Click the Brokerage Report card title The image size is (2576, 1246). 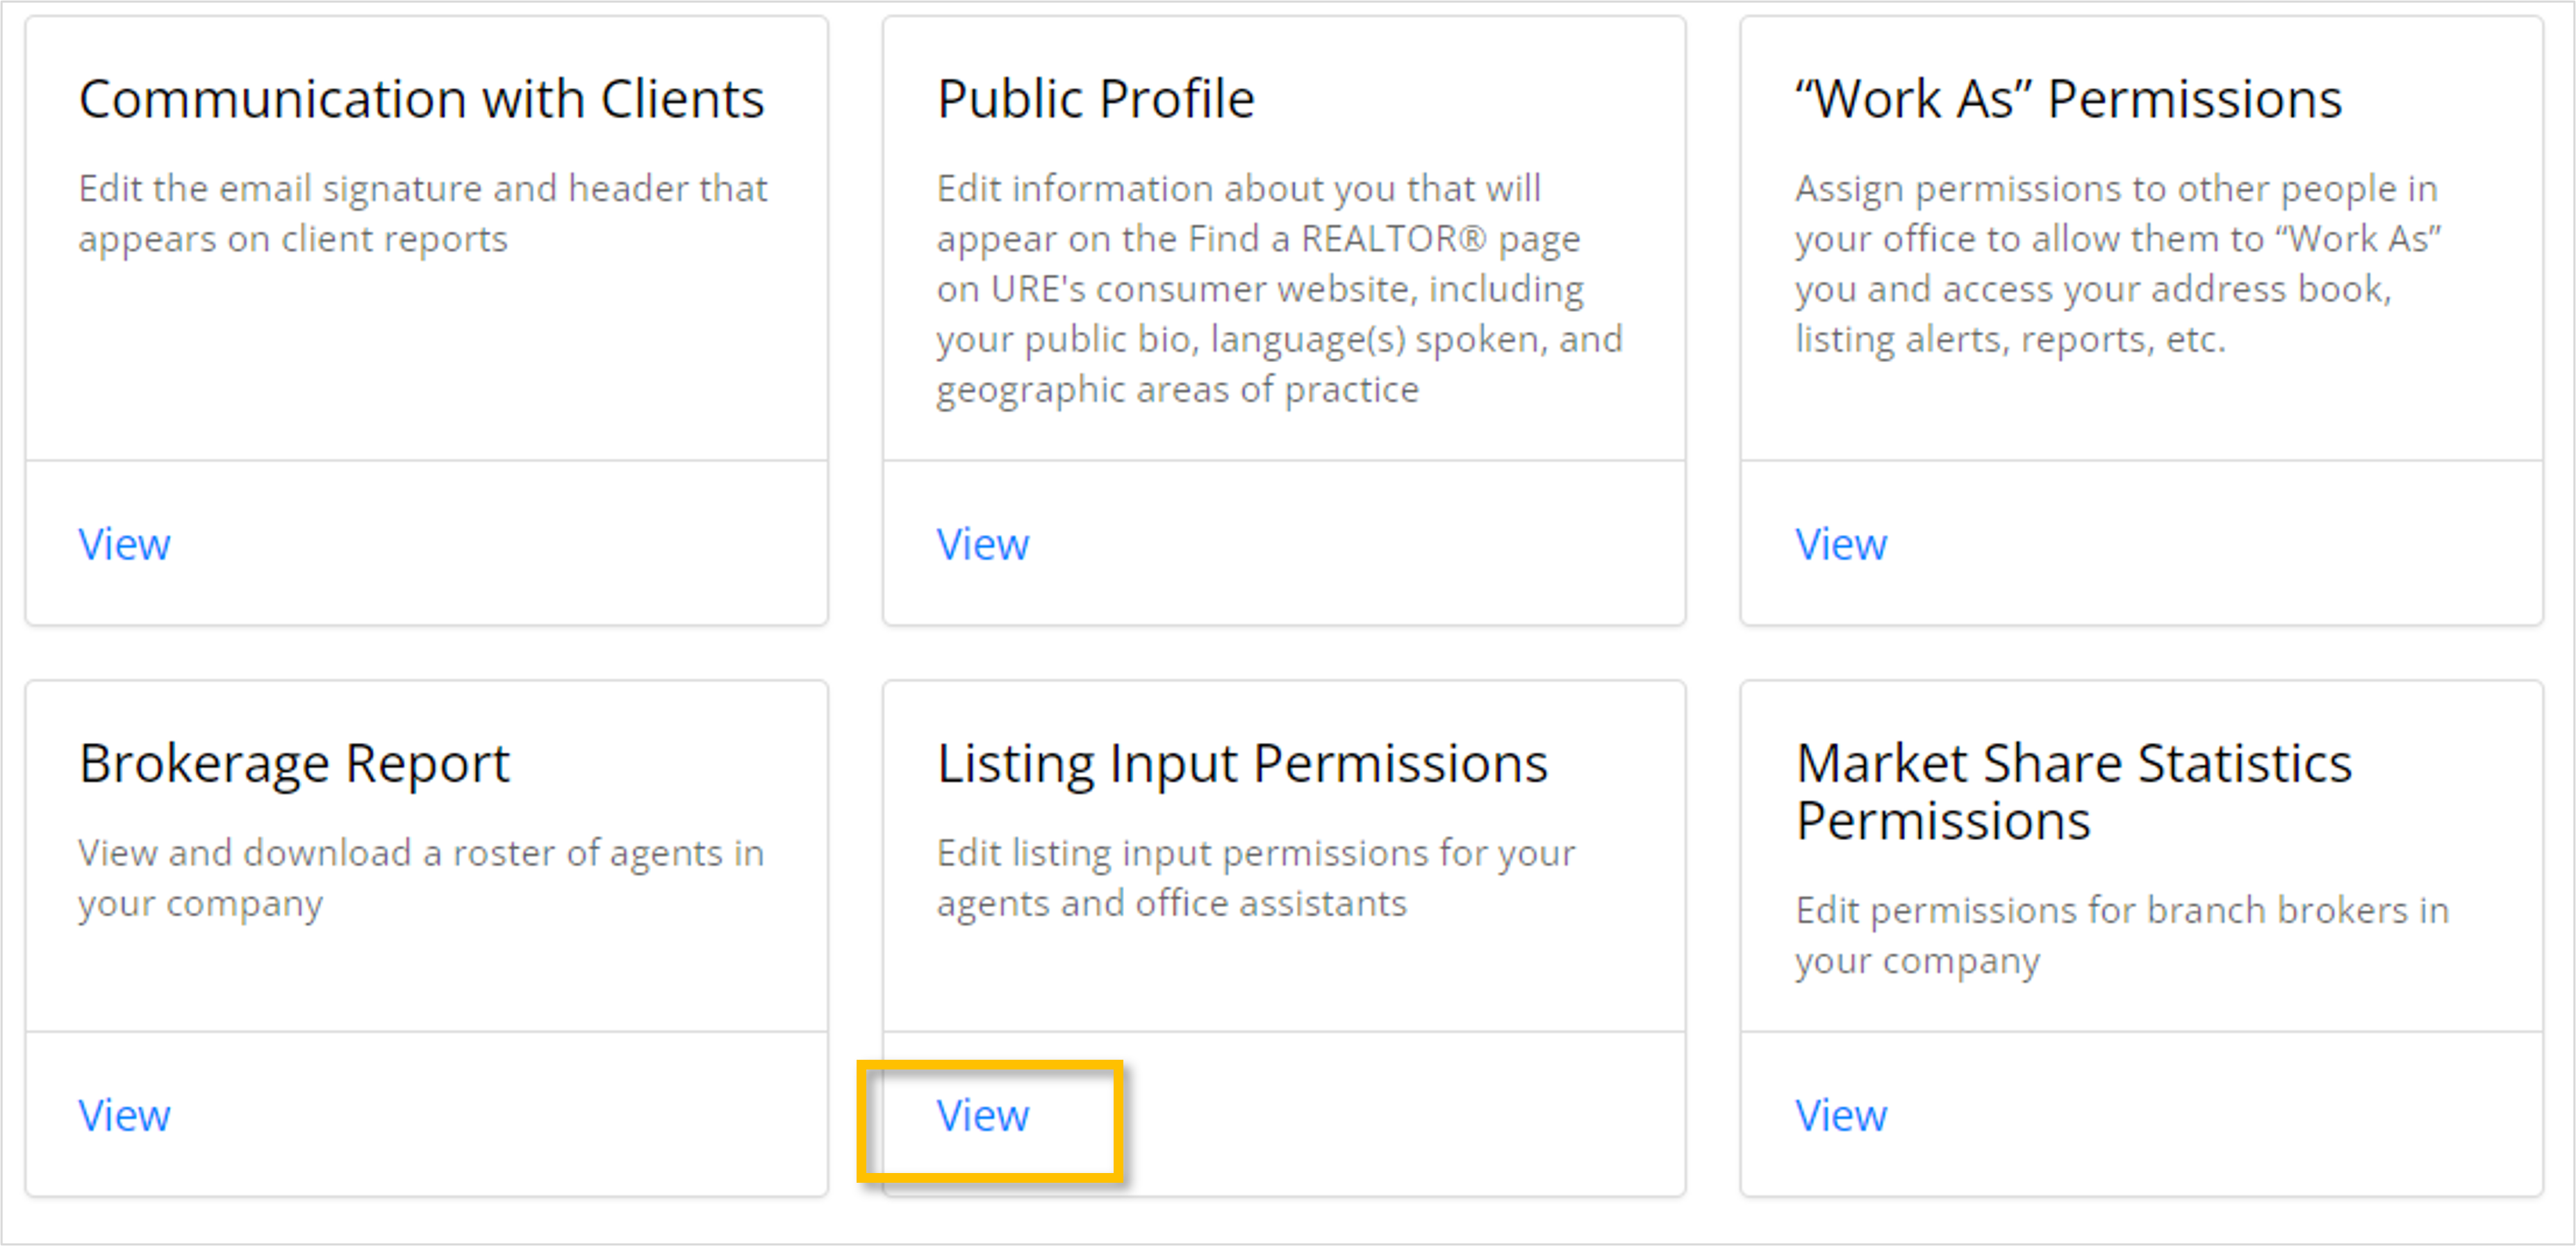[294, 764]
